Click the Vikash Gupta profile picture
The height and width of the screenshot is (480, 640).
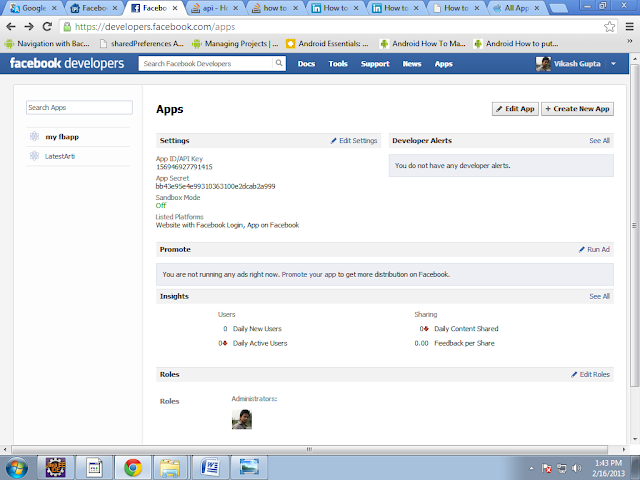[543, 64]
